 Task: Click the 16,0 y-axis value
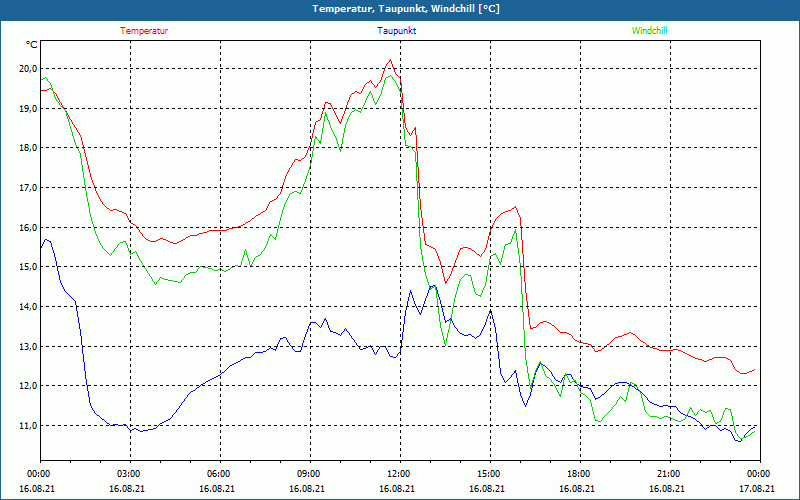[x=28, y=227]
